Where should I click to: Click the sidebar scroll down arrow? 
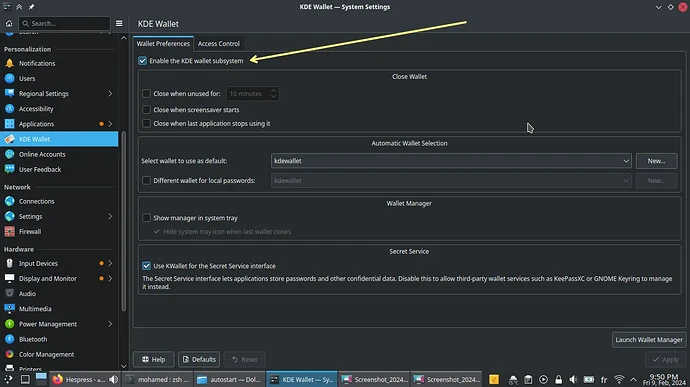pyautogui.click(x=124, y=366)
